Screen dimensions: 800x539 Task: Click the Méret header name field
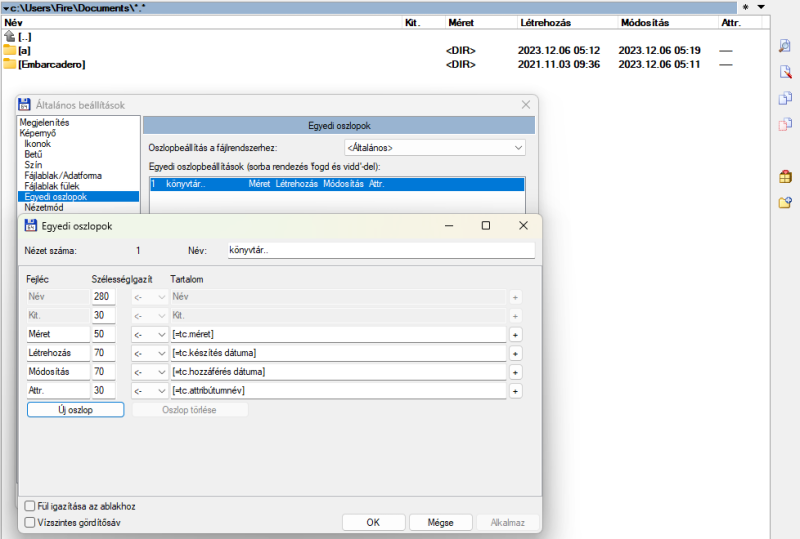(x=58, y=334)
